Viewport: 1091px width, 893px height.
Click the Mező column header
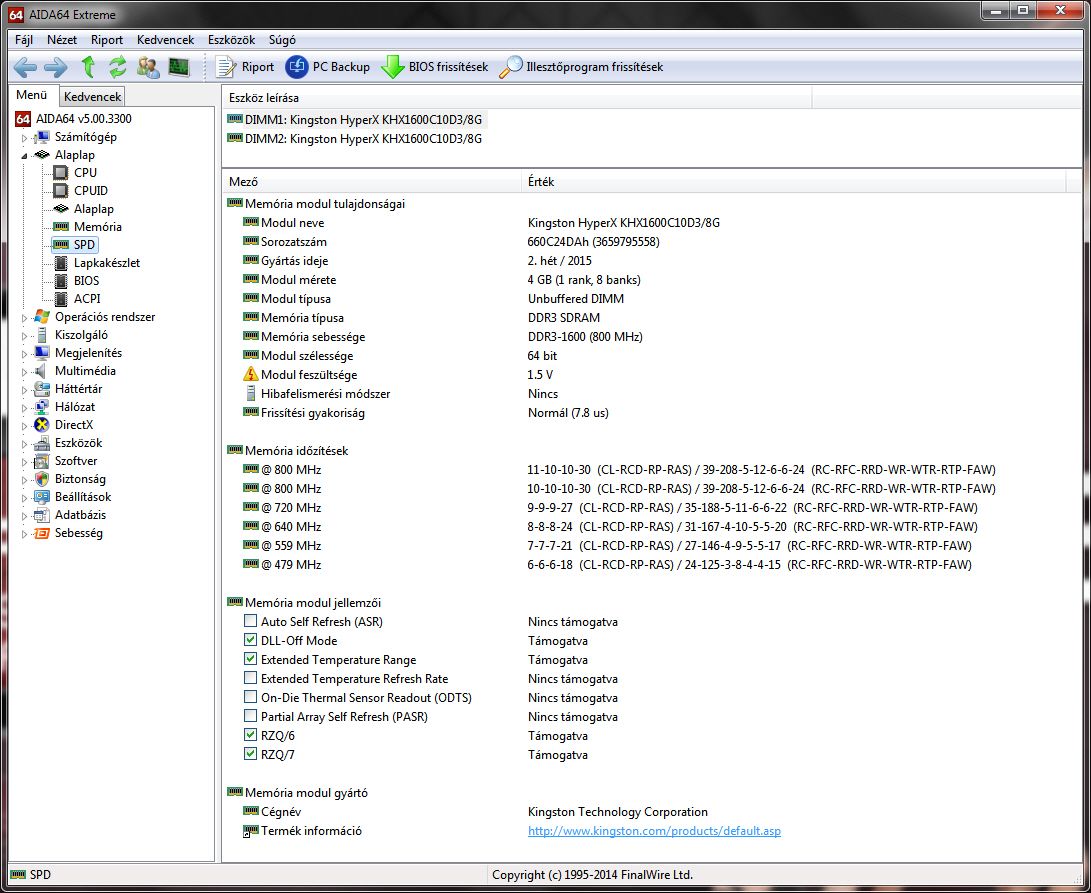(x=372, y=182)
